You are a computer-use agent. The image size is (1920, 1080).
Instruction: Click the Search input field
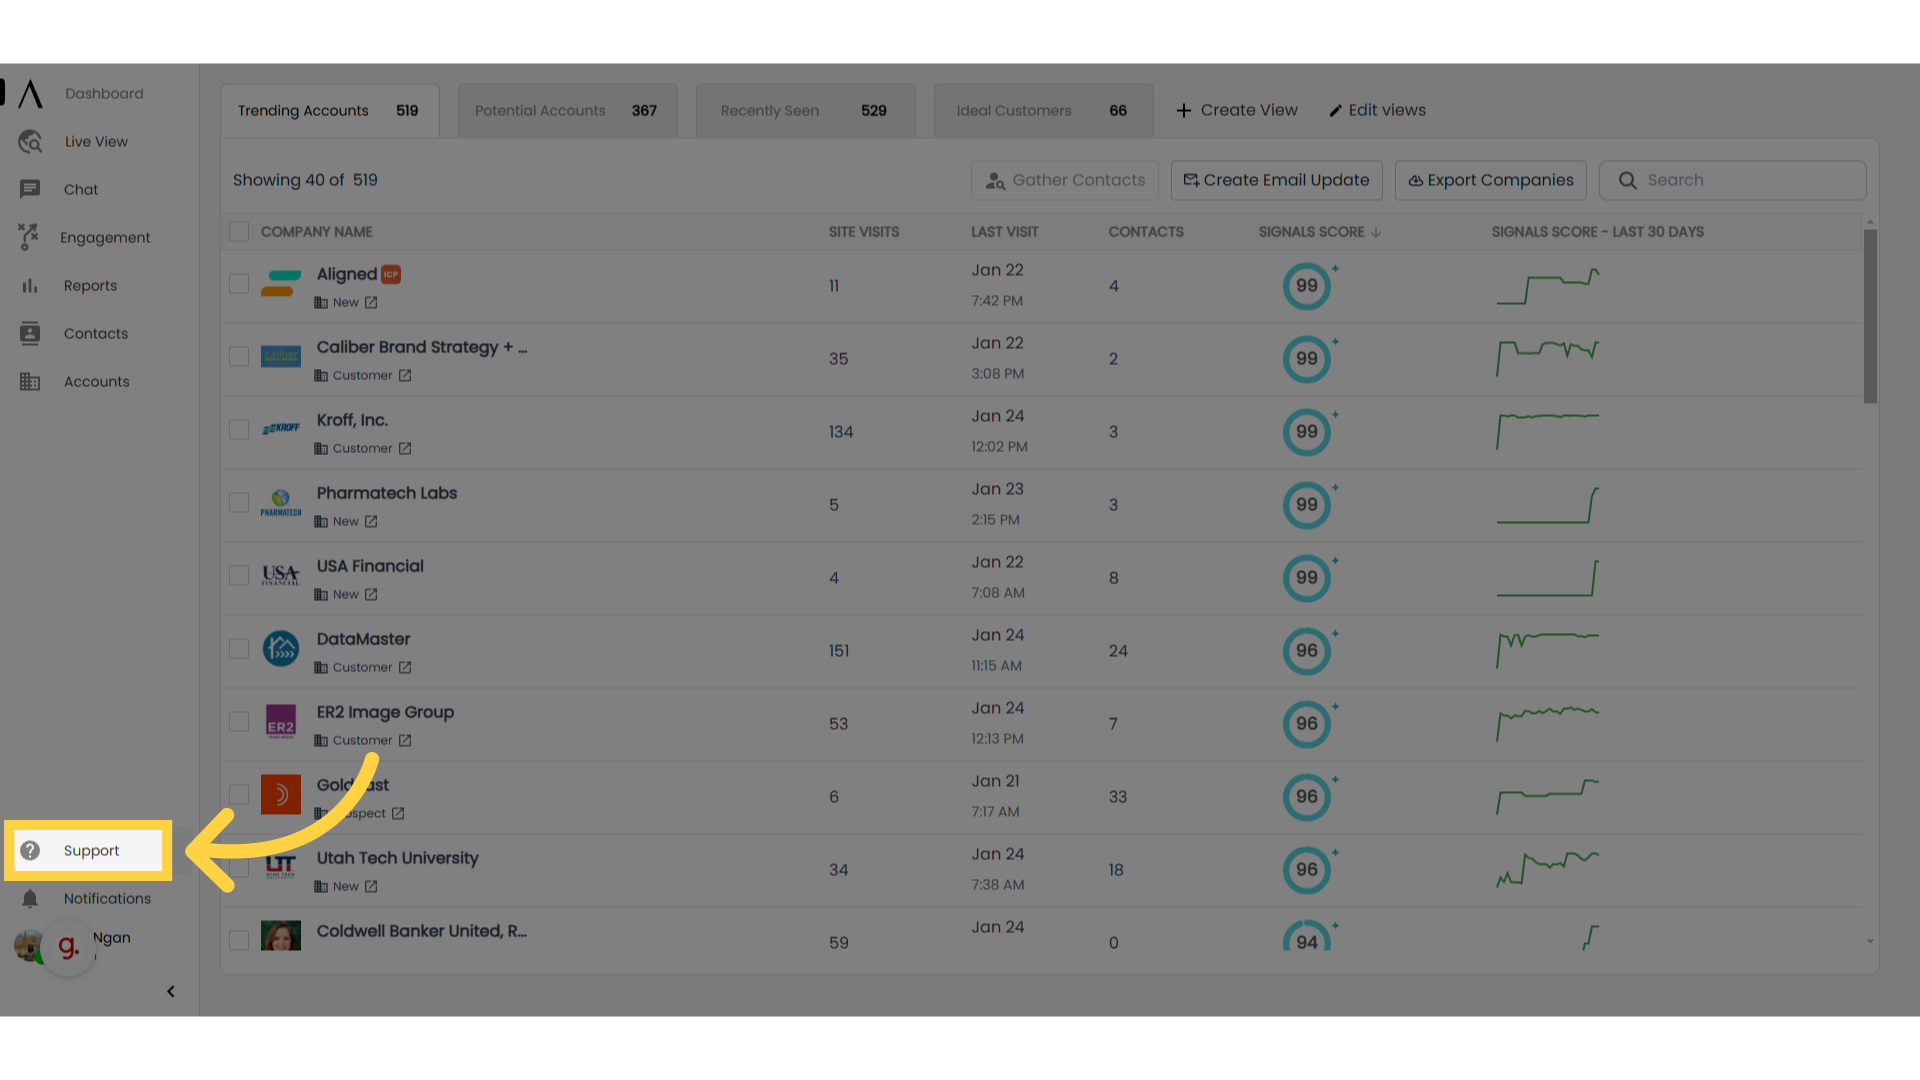pyautogui.click(x=1733, y=181)
